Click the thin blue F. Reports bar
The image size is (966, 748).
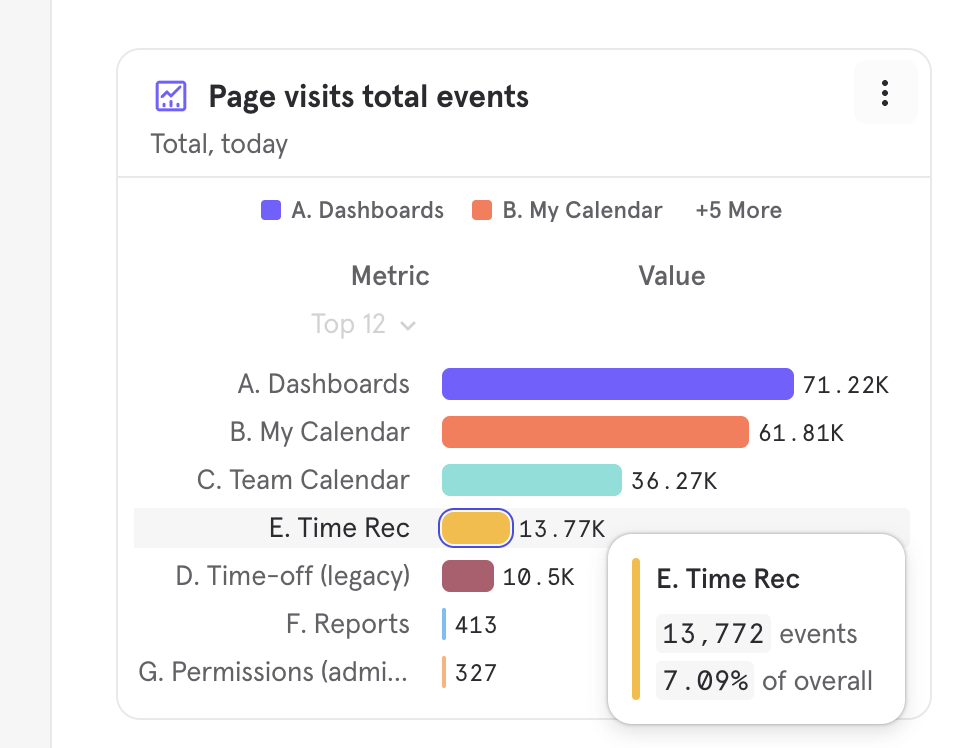(444, 624)
